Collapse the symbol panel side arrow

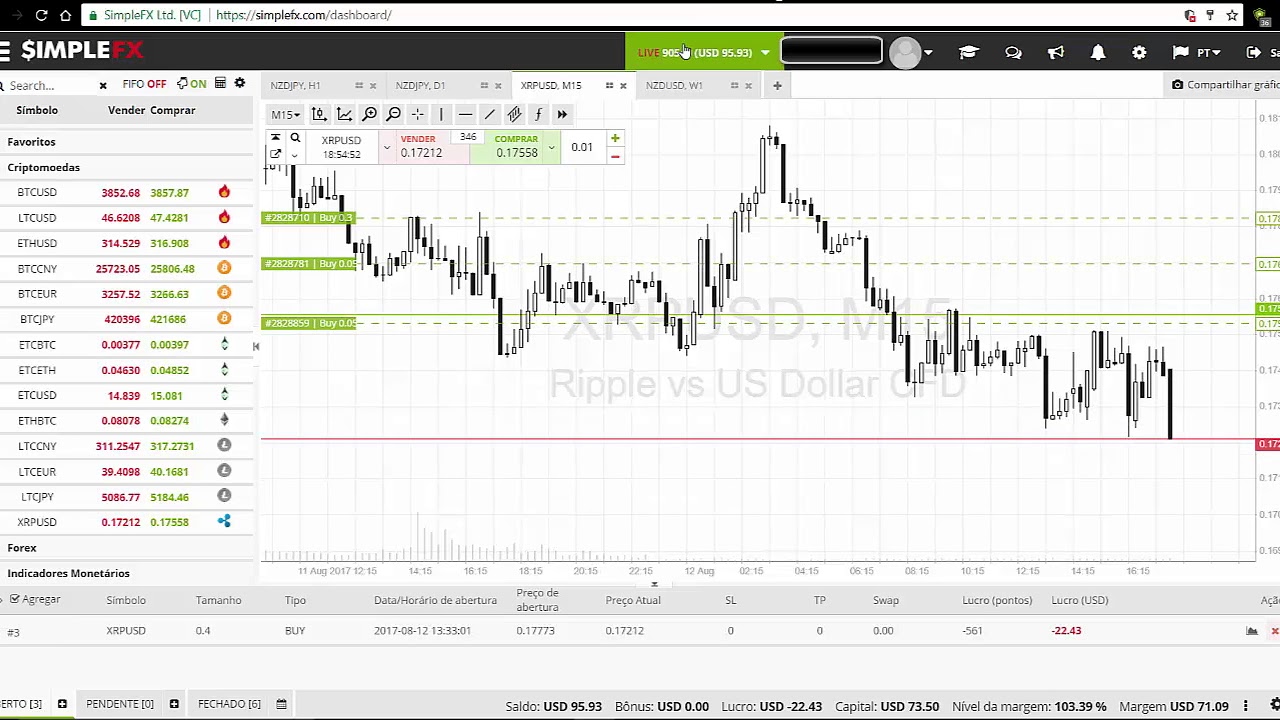tap(255, 346)
